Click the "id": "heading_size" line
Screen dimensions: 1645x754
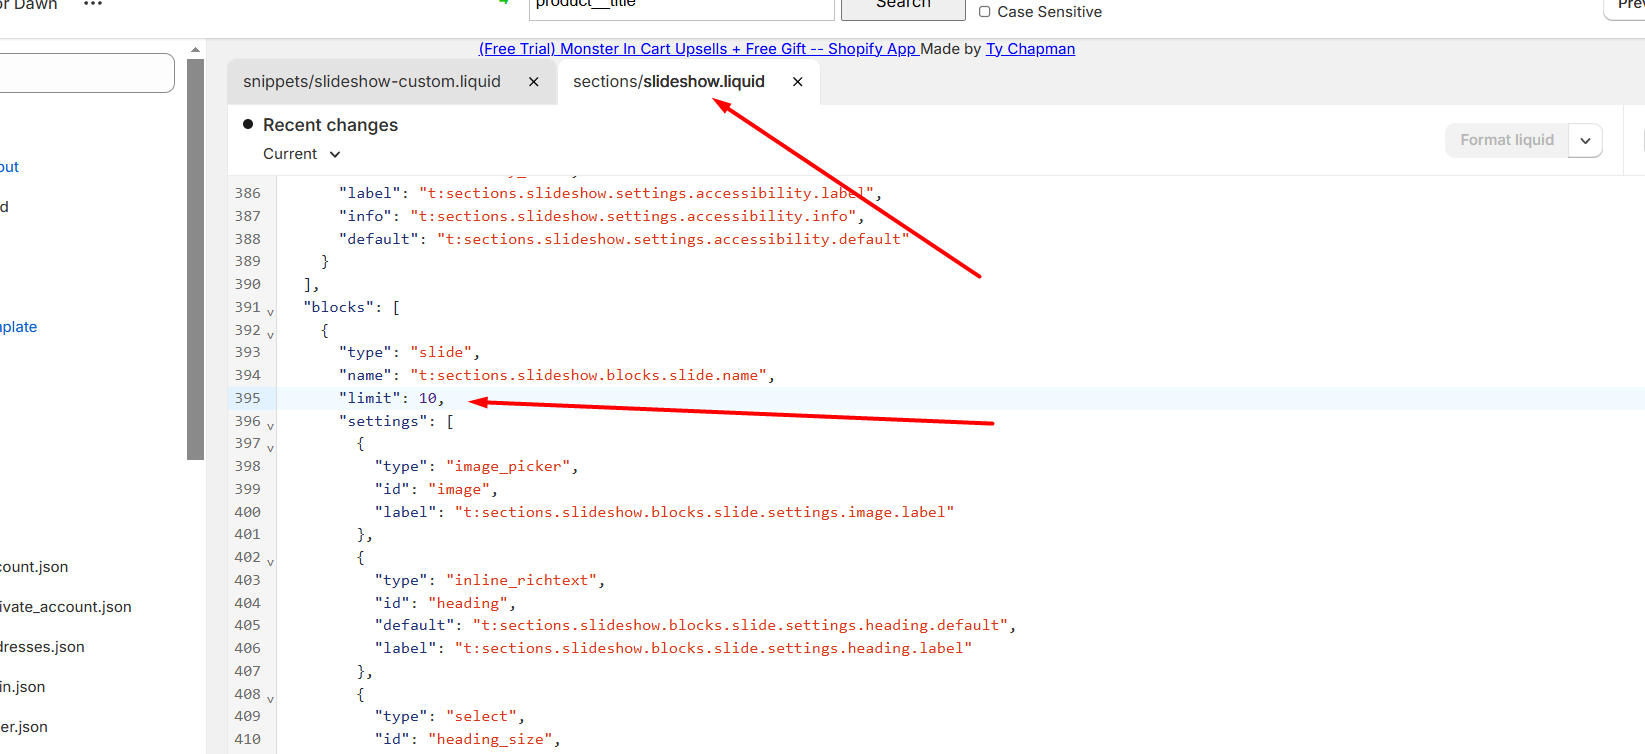tap(468, 739)
